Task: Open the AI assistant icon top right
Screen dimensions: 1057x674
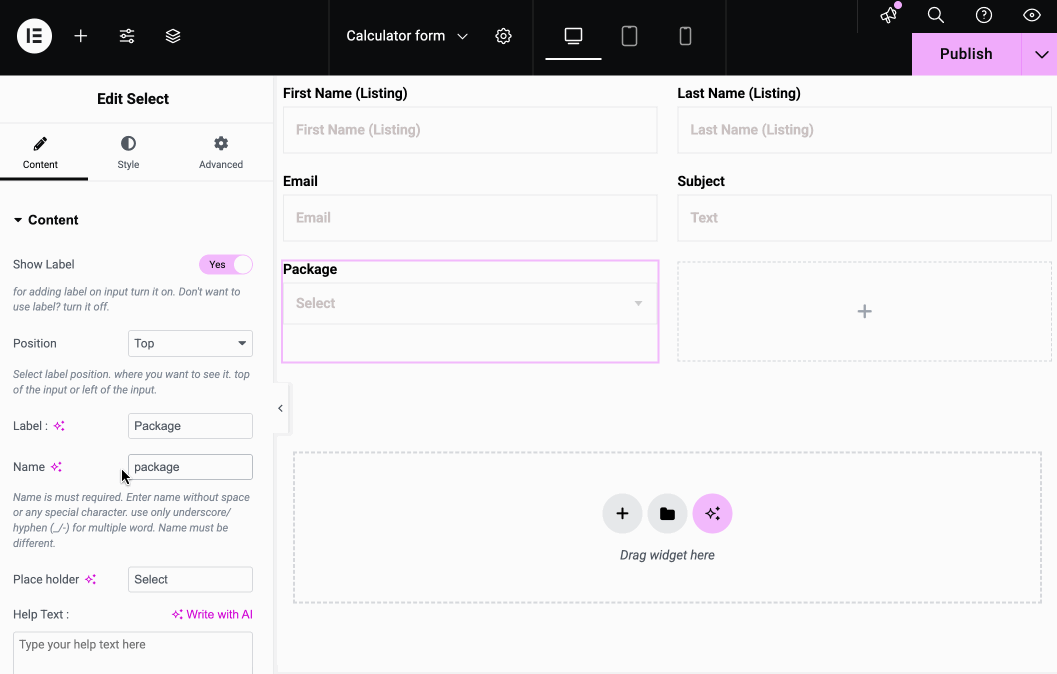Action: point(887,16)
